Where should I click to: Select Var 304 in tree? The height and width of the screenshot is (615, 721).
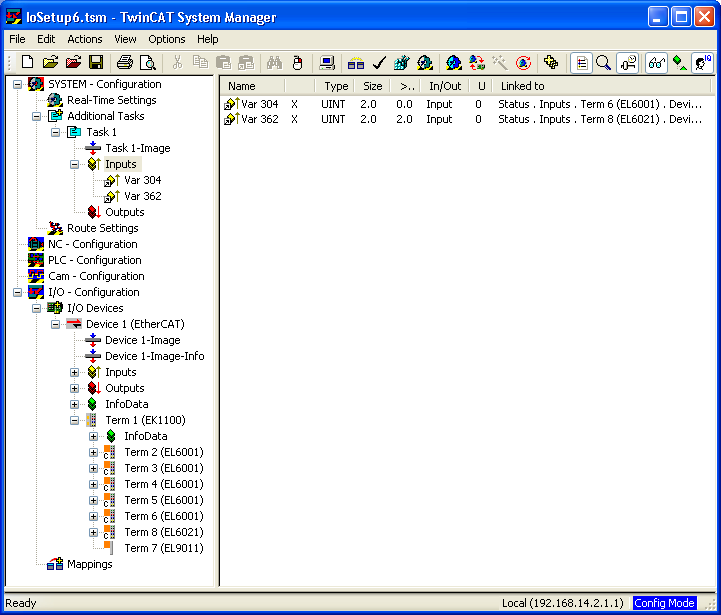click(x=143, y=180)
